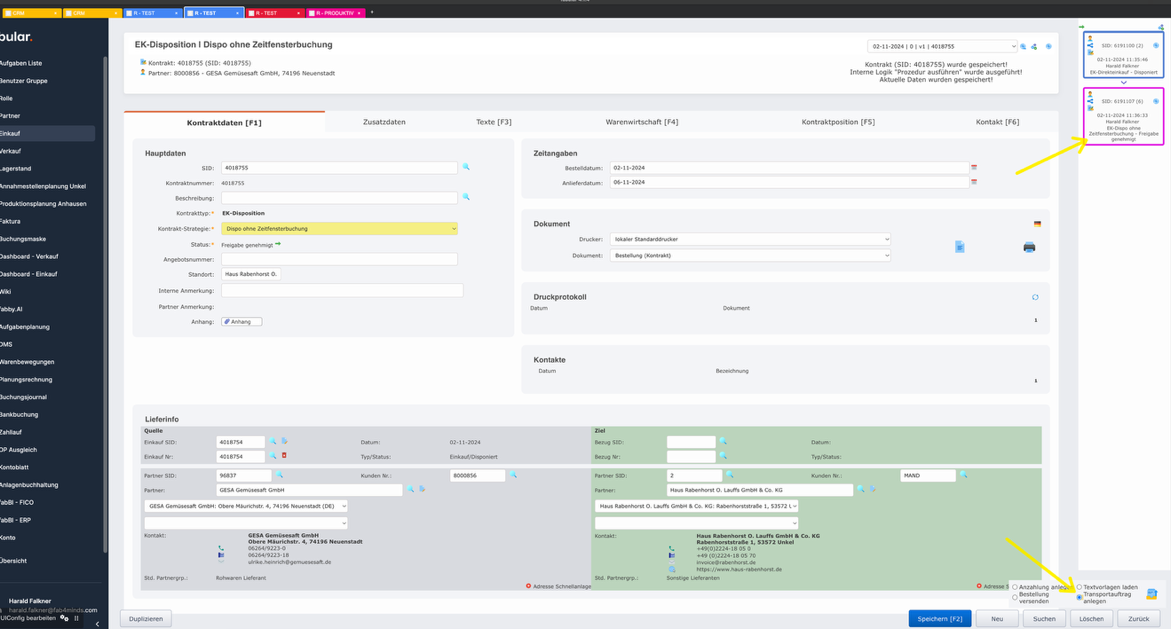1171x629 pixels.
Task: Expand the contract version dropdown in header
Action: [x=941, y=46]
